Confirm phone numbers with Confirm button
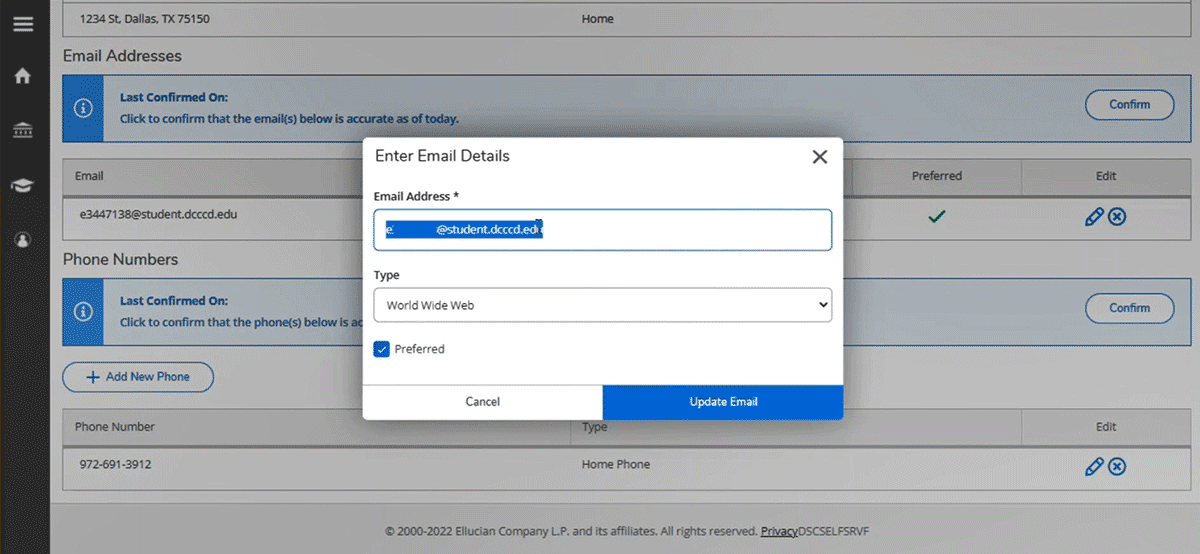The height and width of the screenshot is (554, 1200). pyautogui.click(x=1130, y=308)
